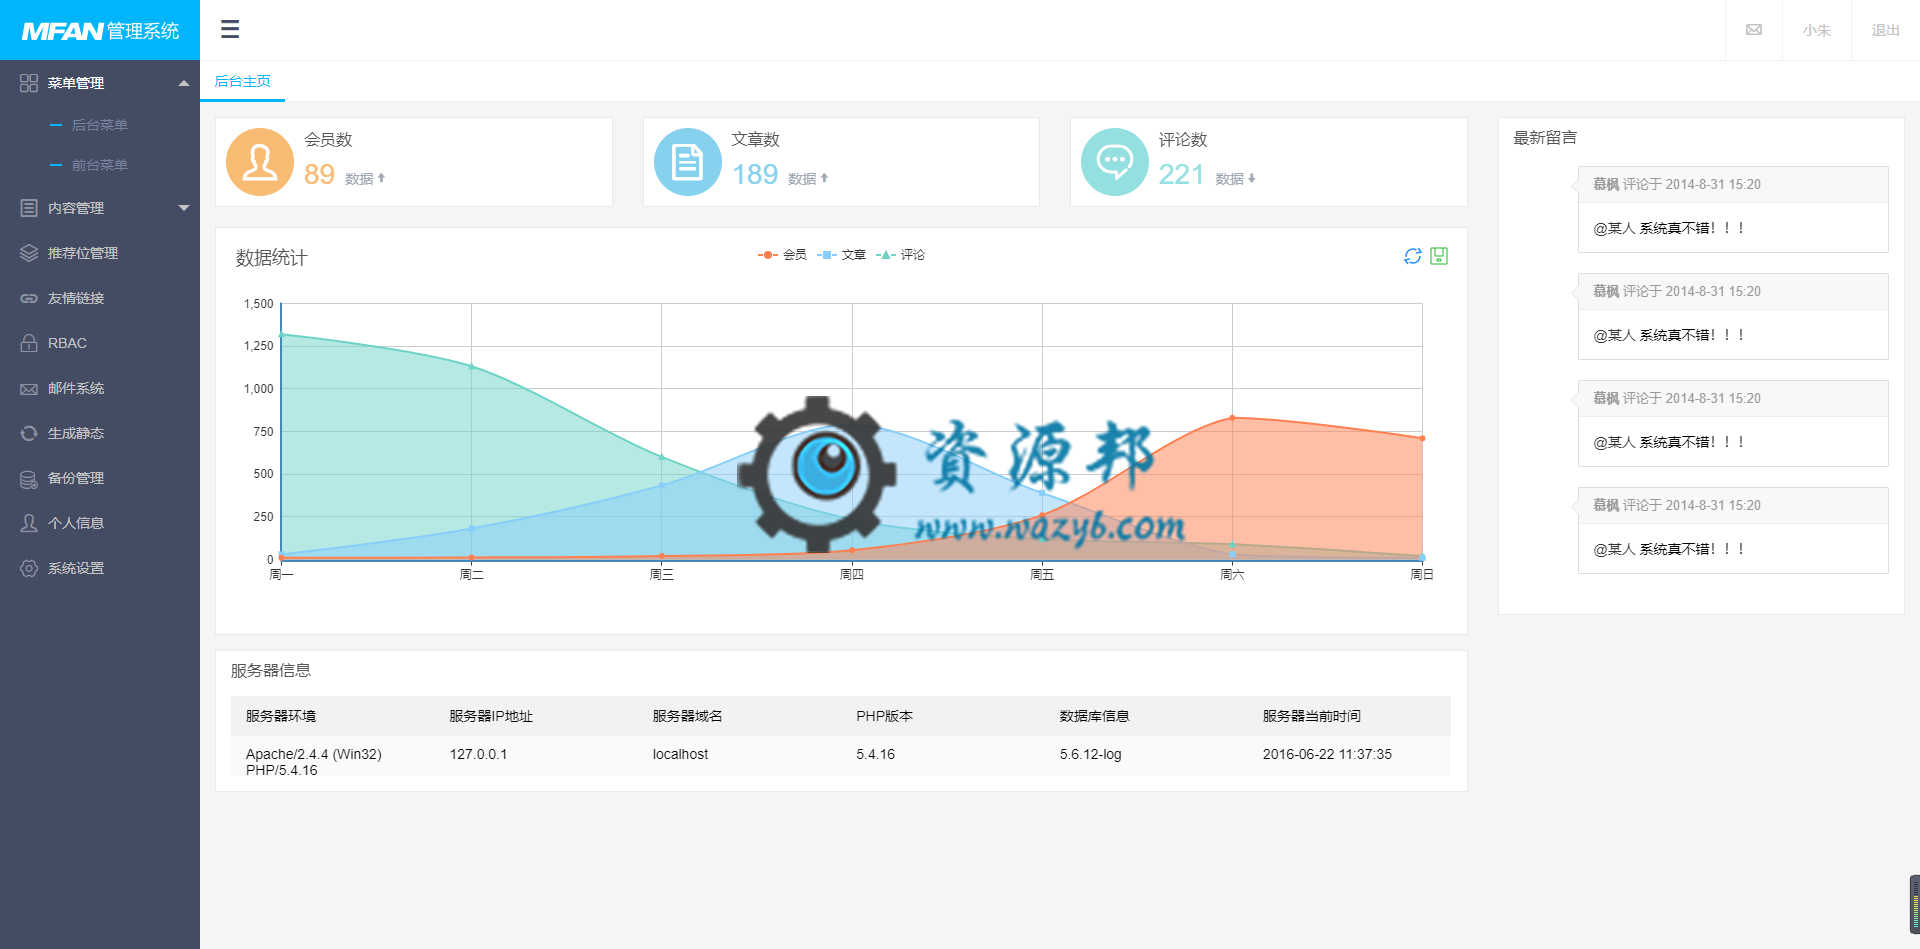Image resolution: width=1920 pixels, height=949 pixels.
Task: Toggle the hamburger sidebar menu icon
Action: pyautogui.click(x=230, y=29)
